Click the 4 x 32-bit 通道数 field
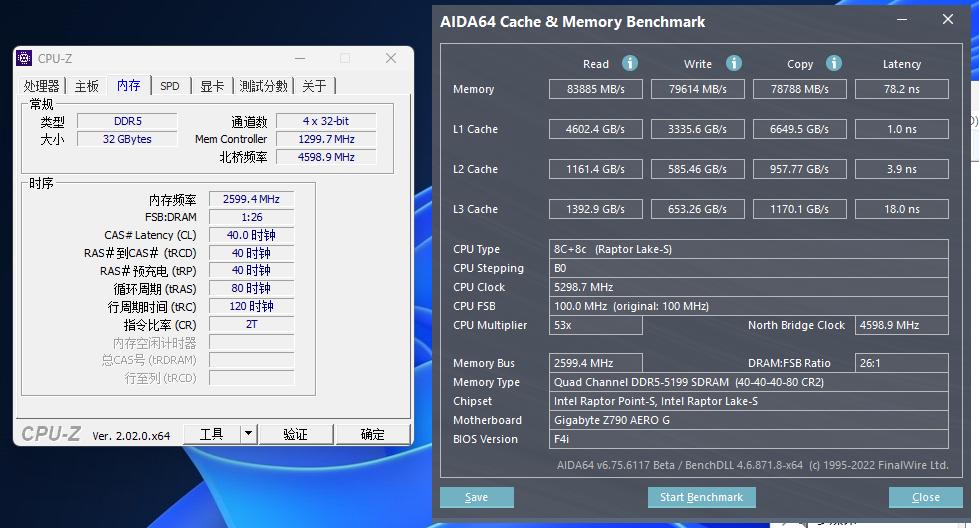979x528 pixels. (x=326, y=121)
